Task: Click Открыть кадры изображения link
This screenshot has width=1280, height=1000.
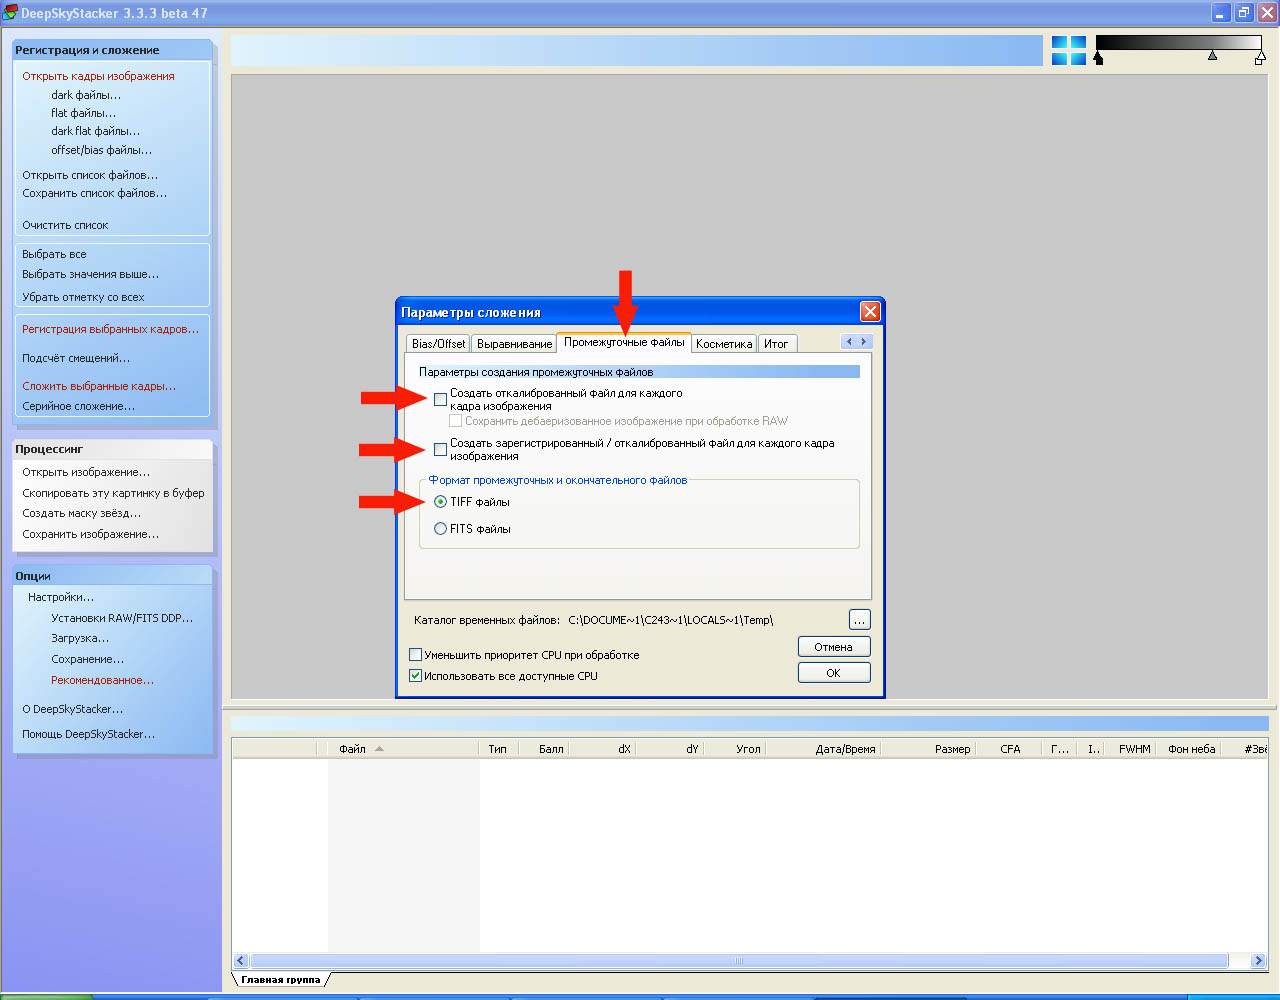Action: 98,76
